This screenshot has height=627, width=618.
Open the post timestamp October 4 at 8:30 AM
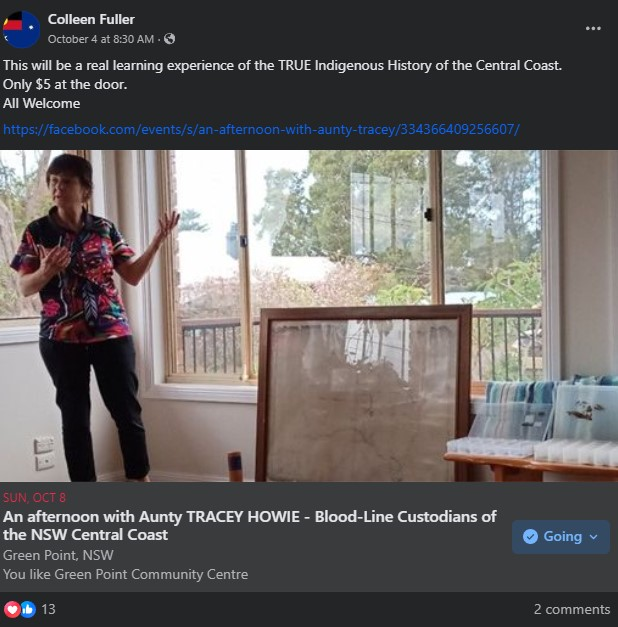101,39
